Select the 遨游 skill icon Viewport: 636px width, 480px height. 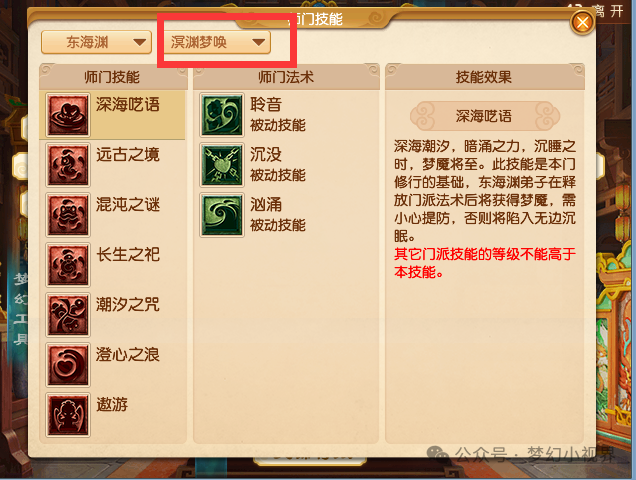point(68,415)
